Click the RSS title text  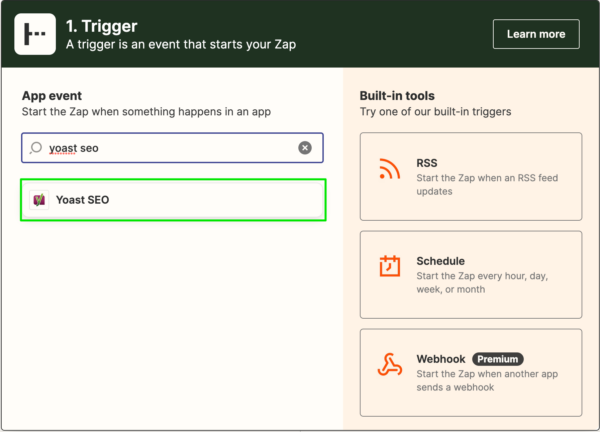(427, 163)
